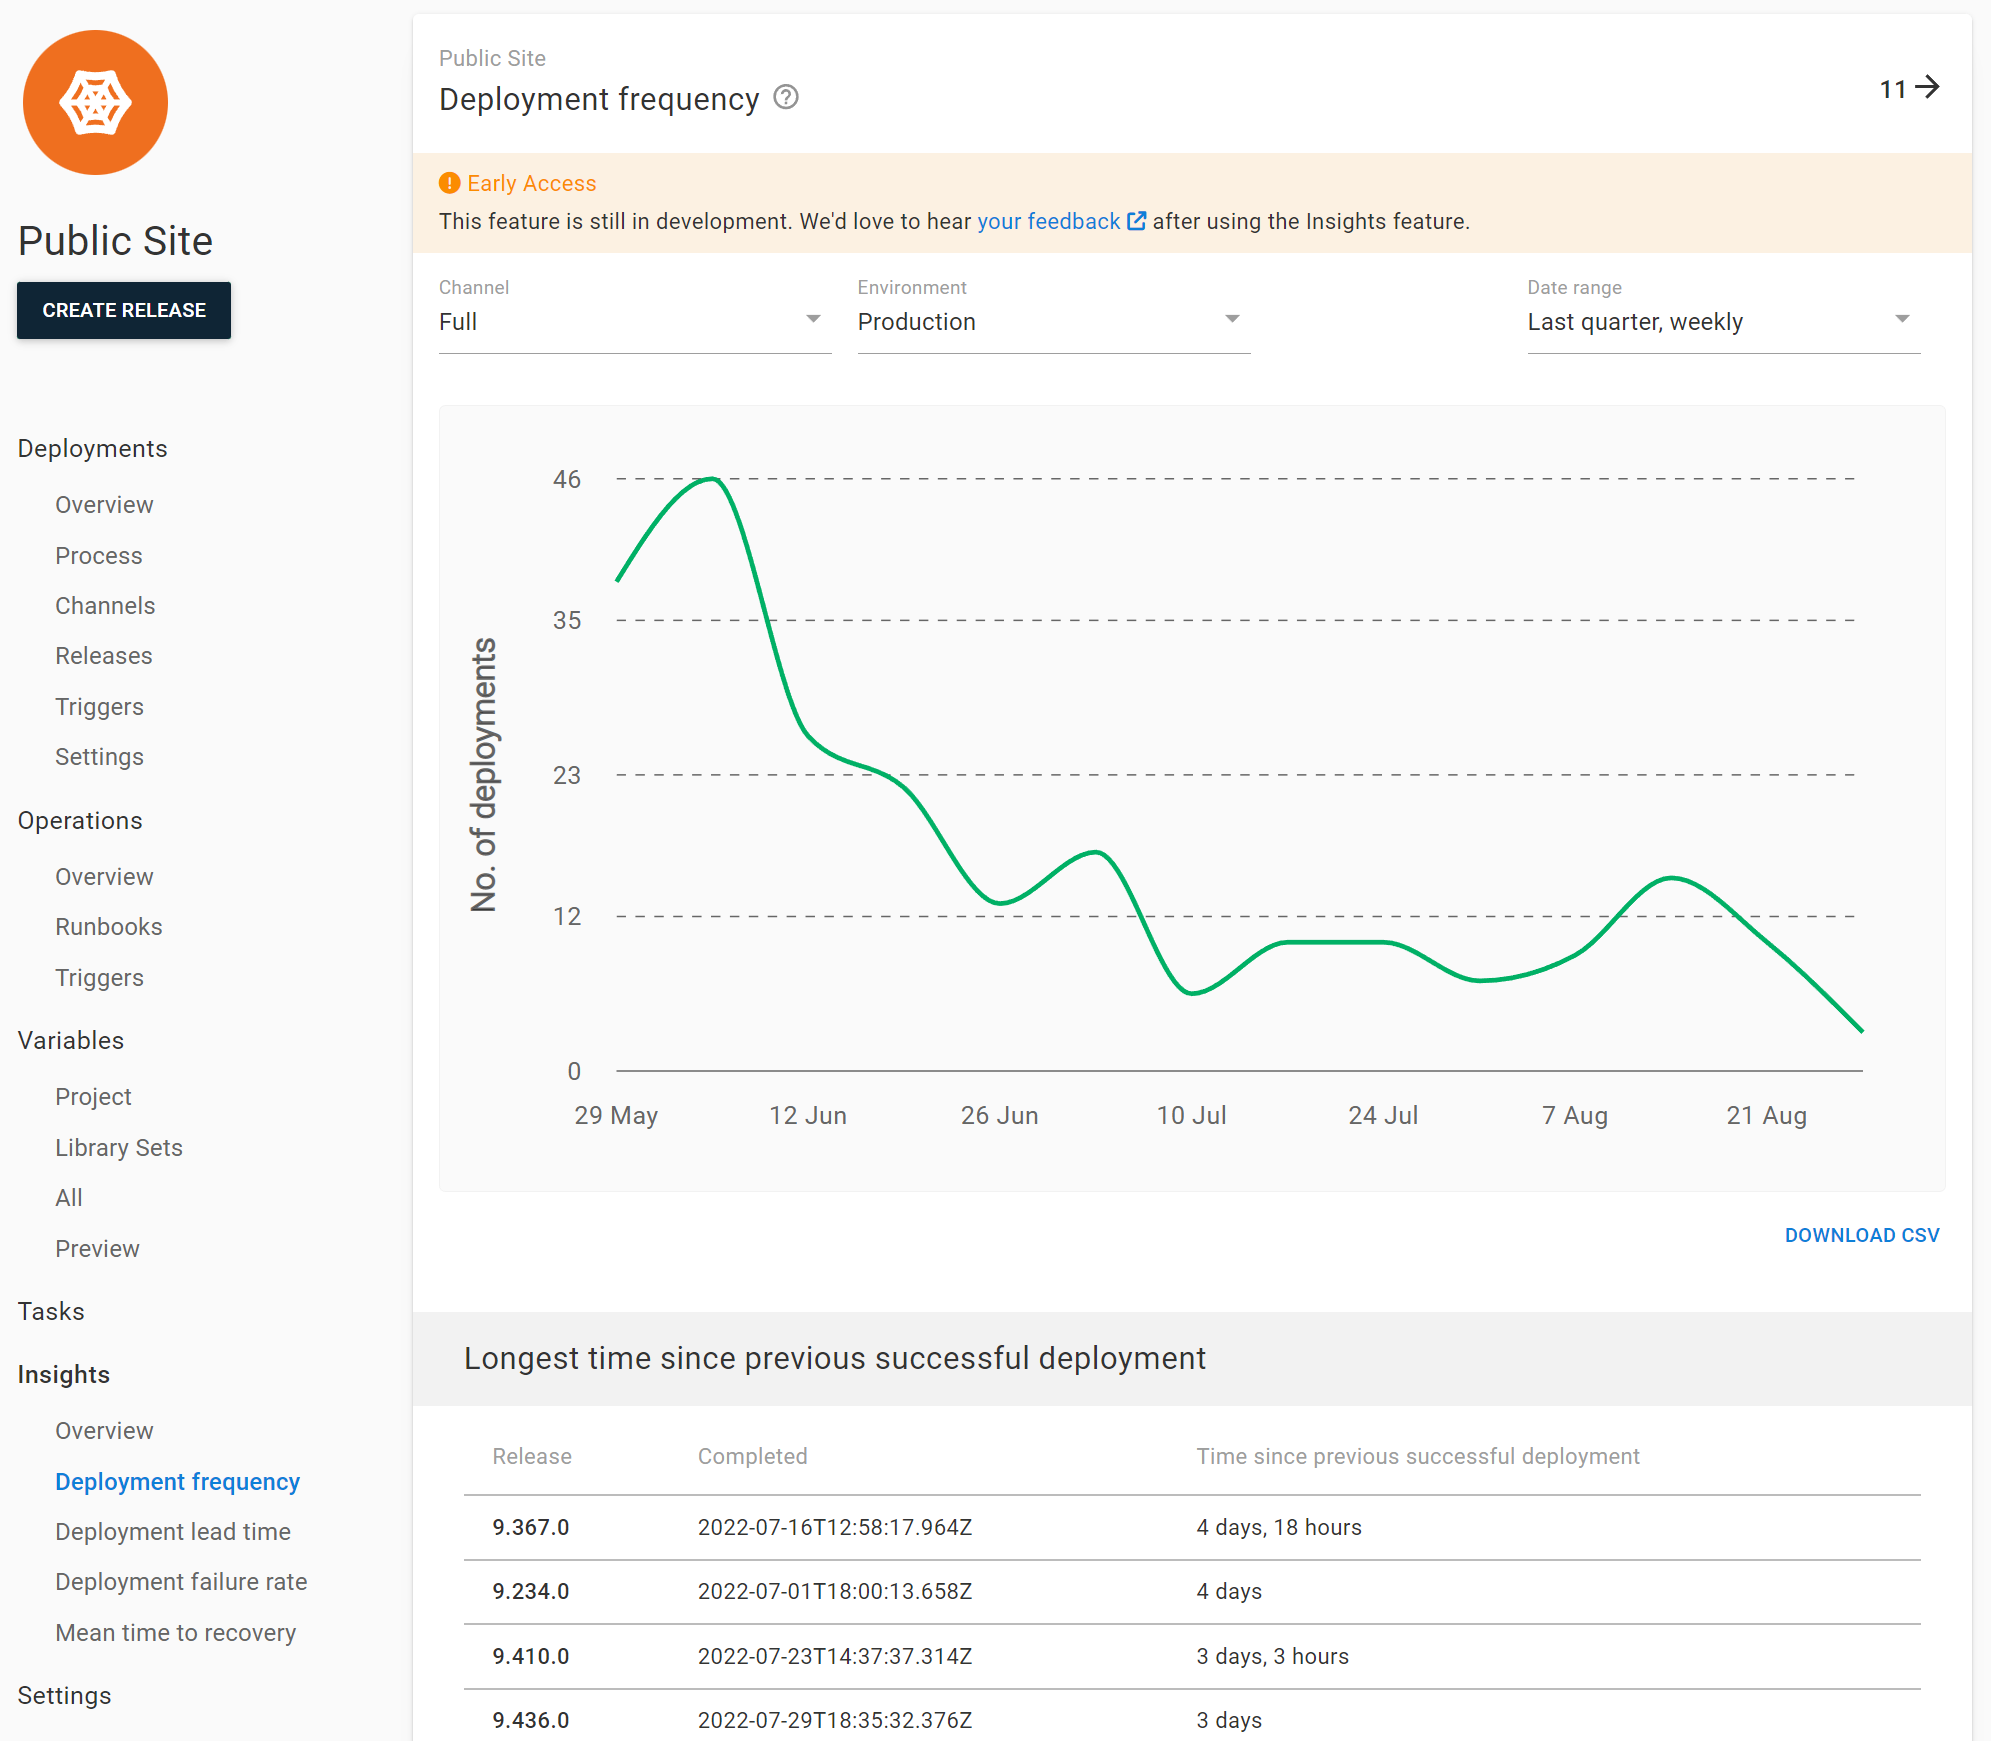This screenshot has height=1741, width=1991.
Task: Click the Public Site octopus logo icon
Action: [x=95, y=101]
